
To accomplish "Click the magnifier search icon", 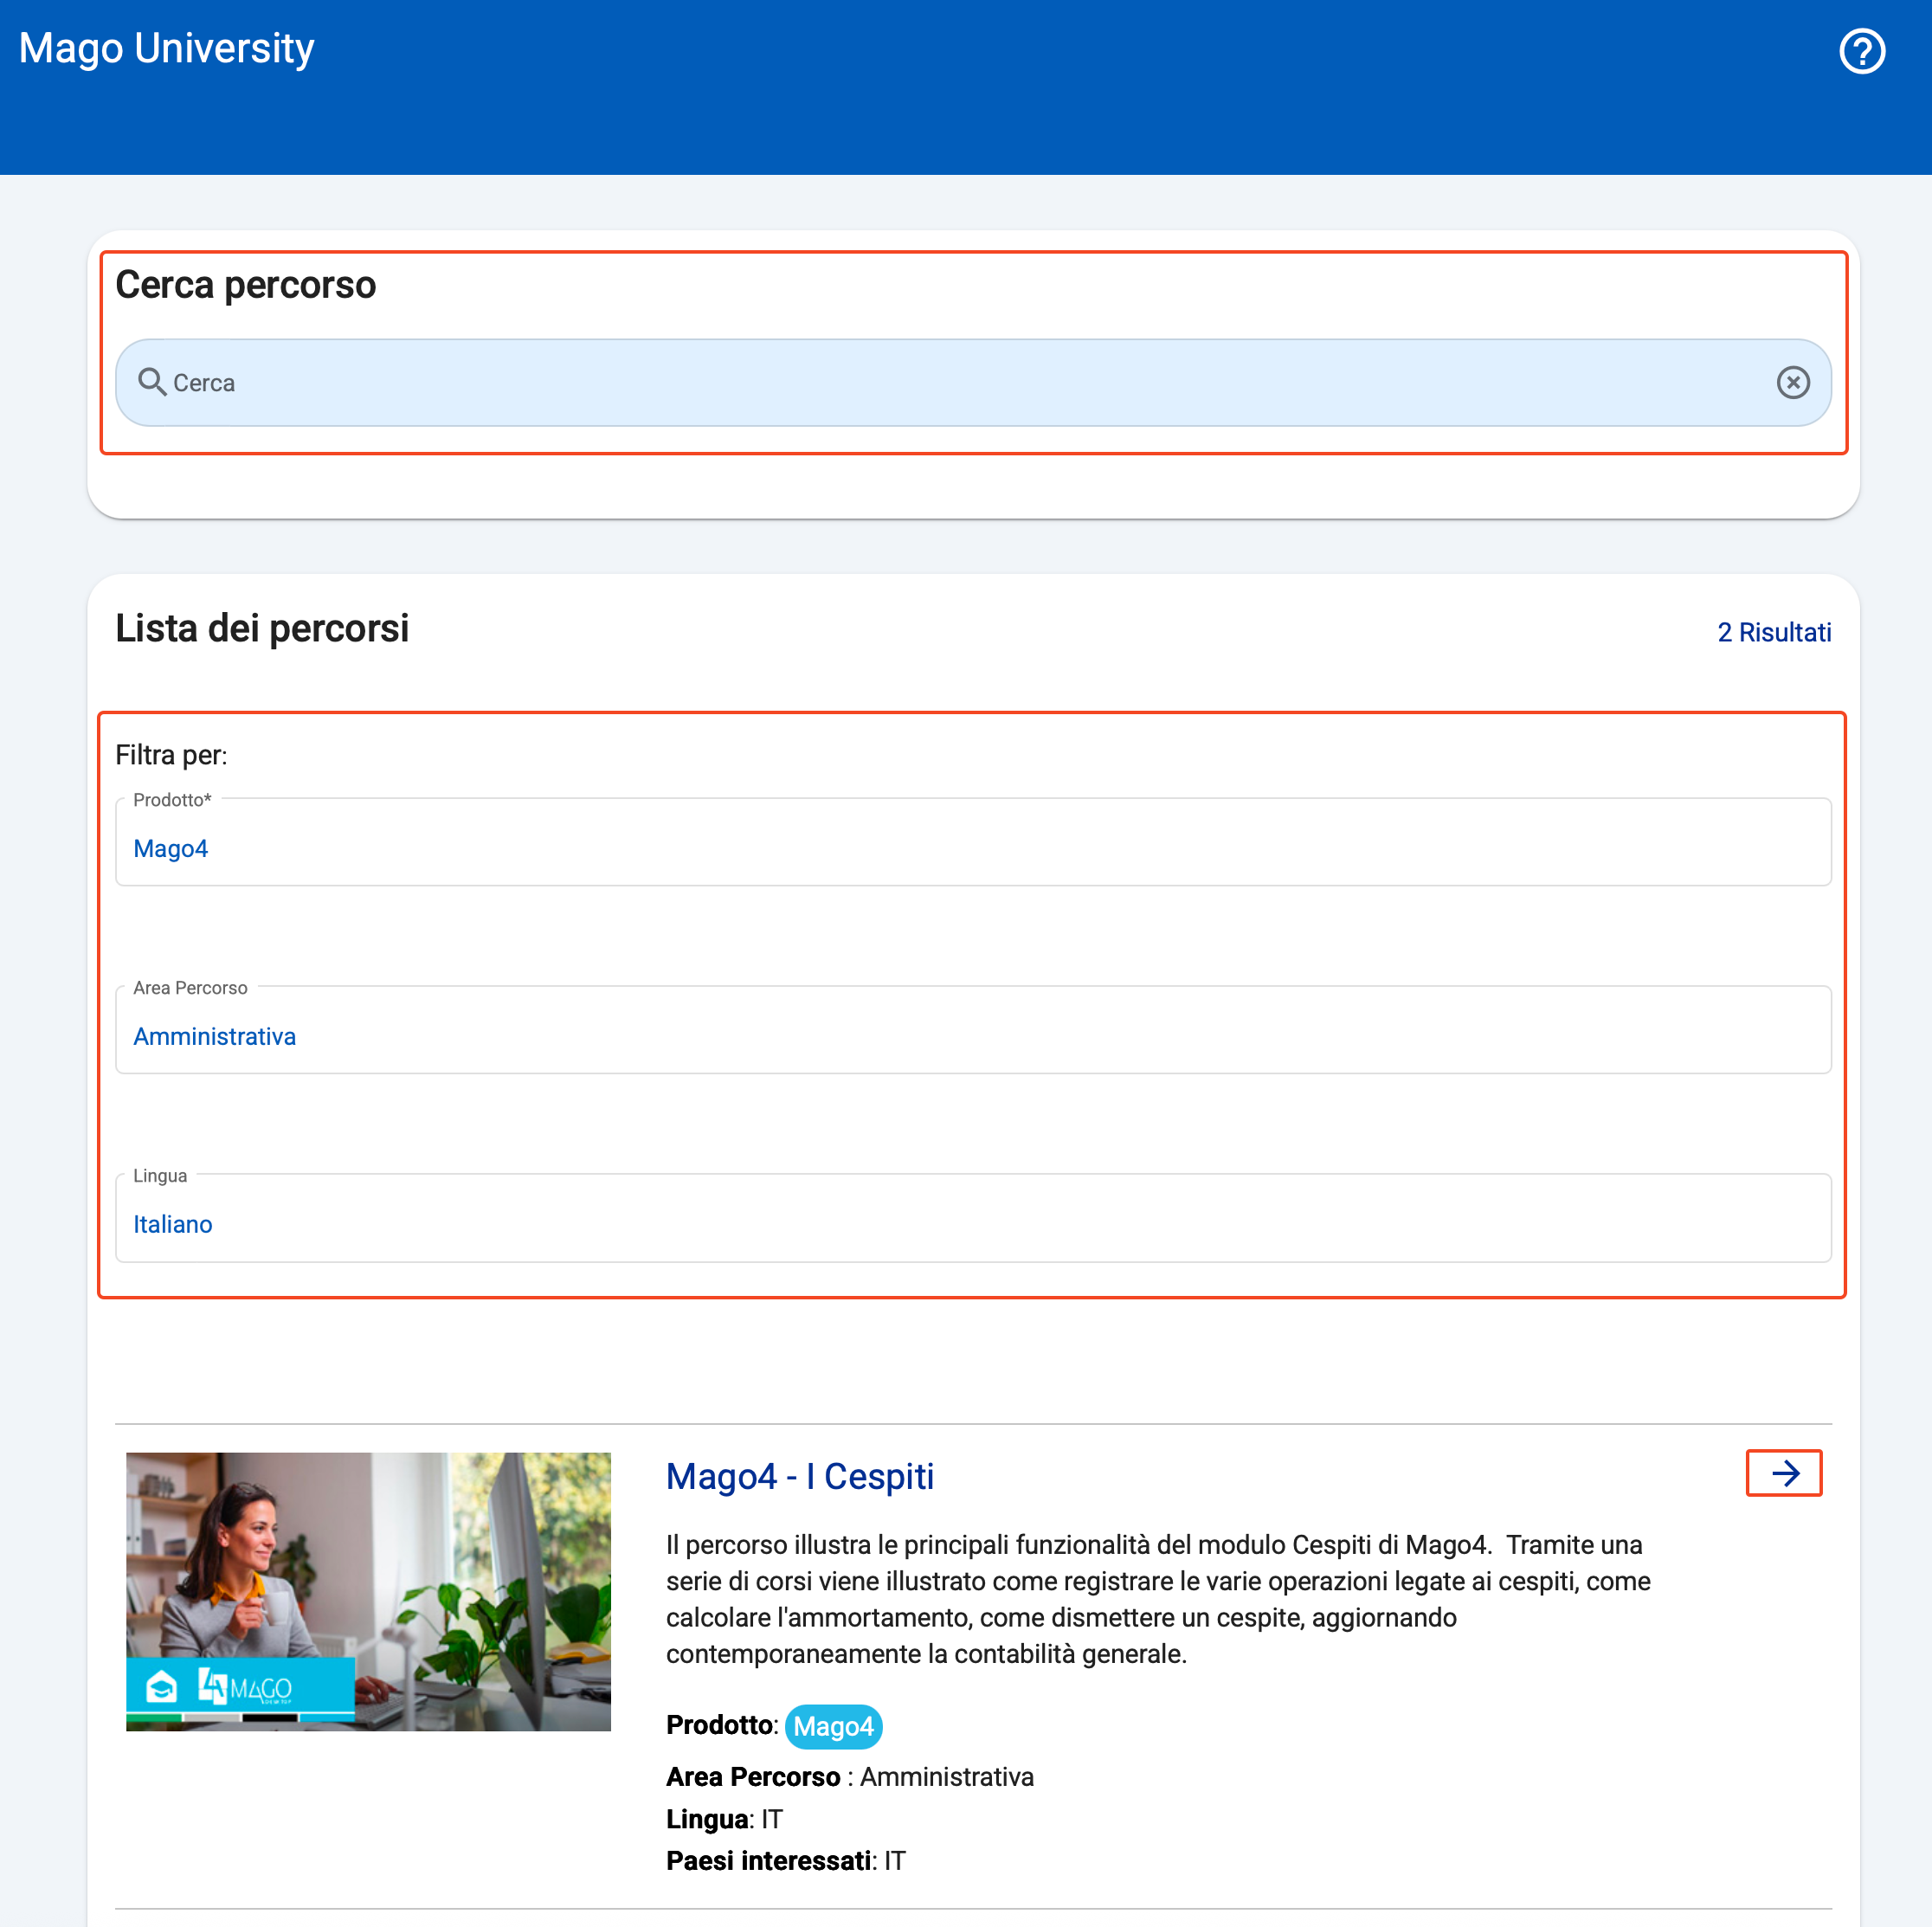I will click(x=152, y=382).
